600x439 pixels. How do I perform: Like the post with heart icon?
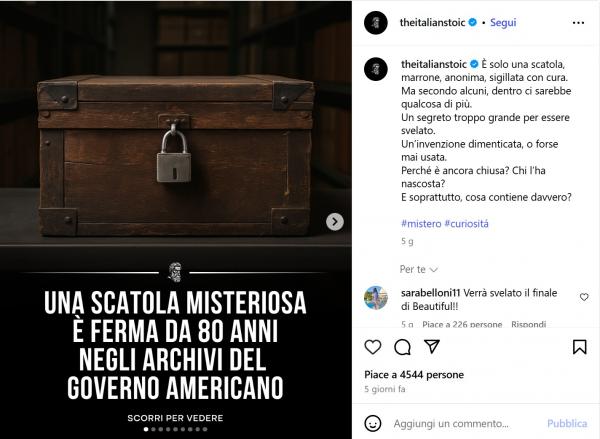tap(373, 347)
